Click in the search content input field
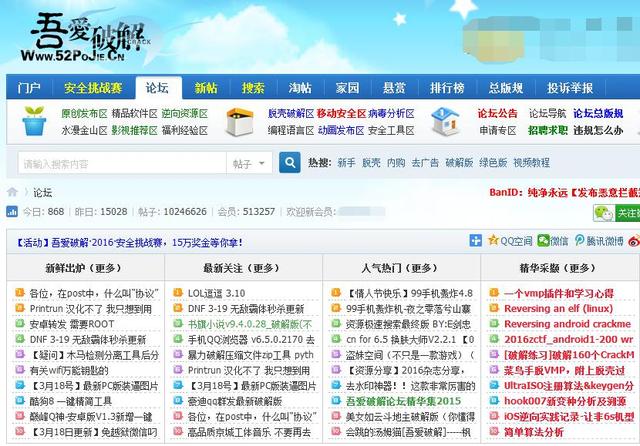Screen dimensions: 640x446 click(x=122, y=164)
